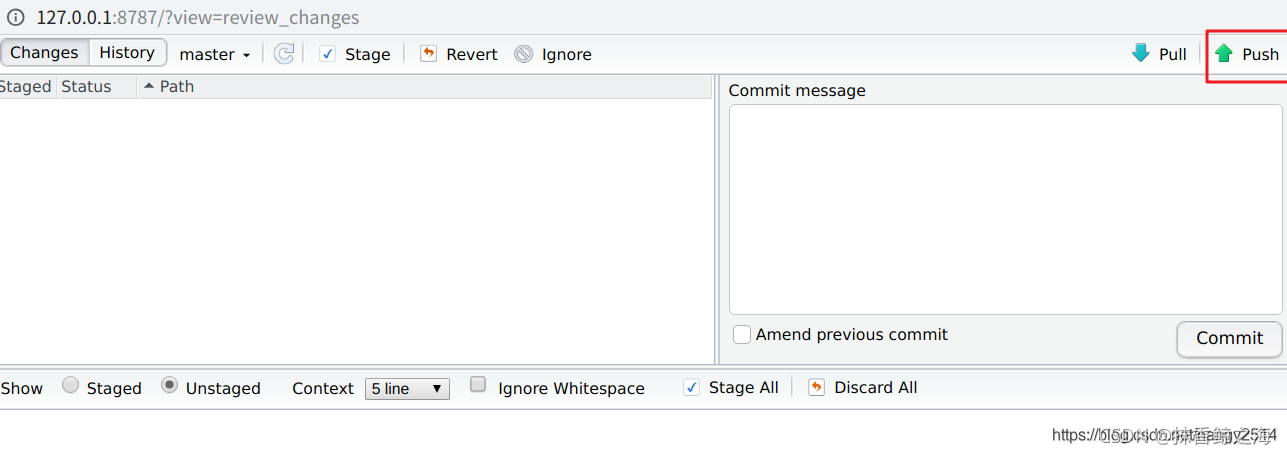Click the Revert icon in toolbar

429,54
